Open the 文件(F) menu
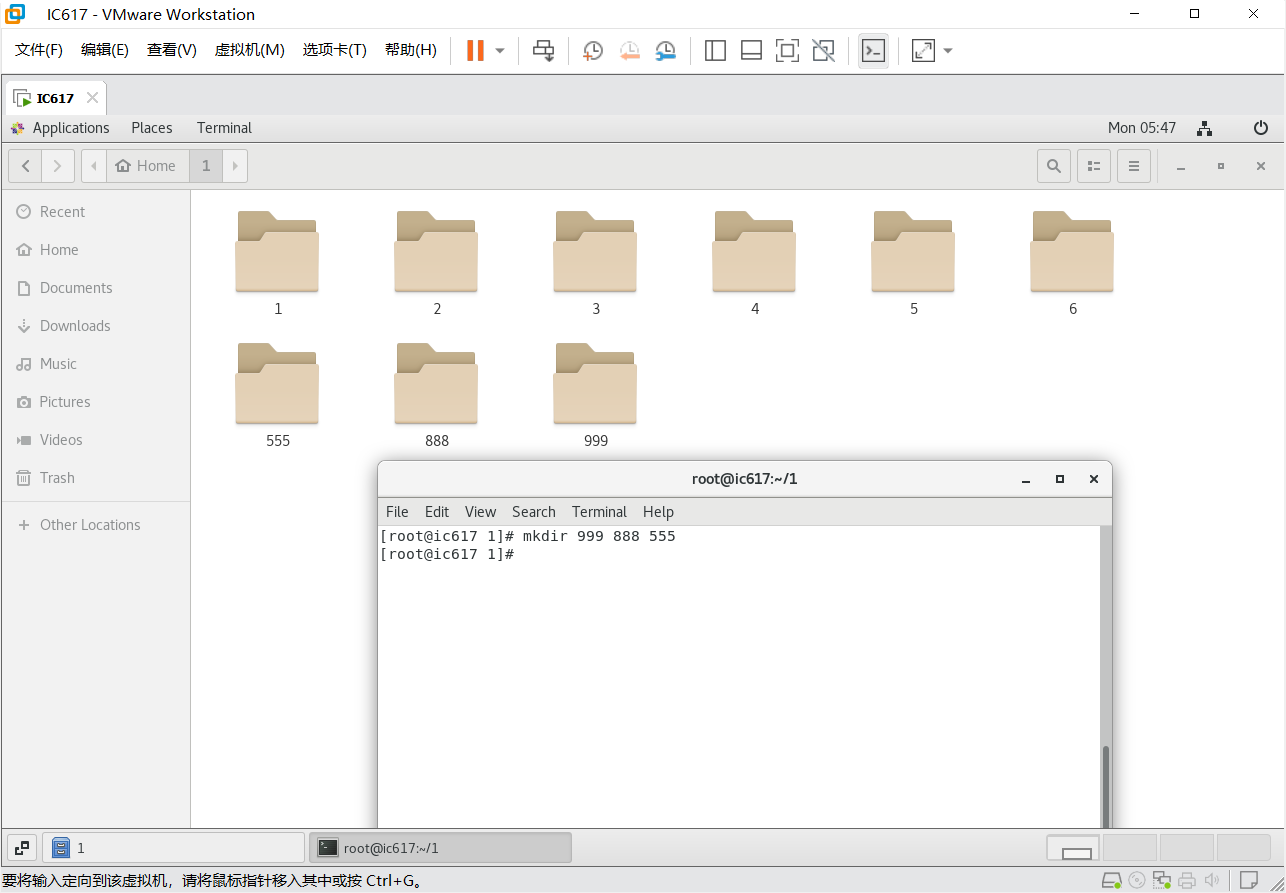 point(39,50)
